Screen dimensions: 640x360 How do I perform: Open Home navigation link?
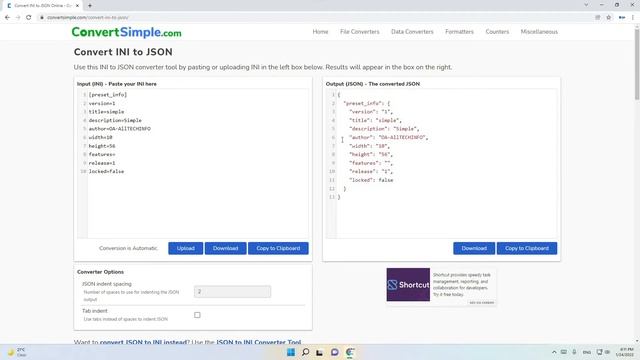tap(320, 32)
